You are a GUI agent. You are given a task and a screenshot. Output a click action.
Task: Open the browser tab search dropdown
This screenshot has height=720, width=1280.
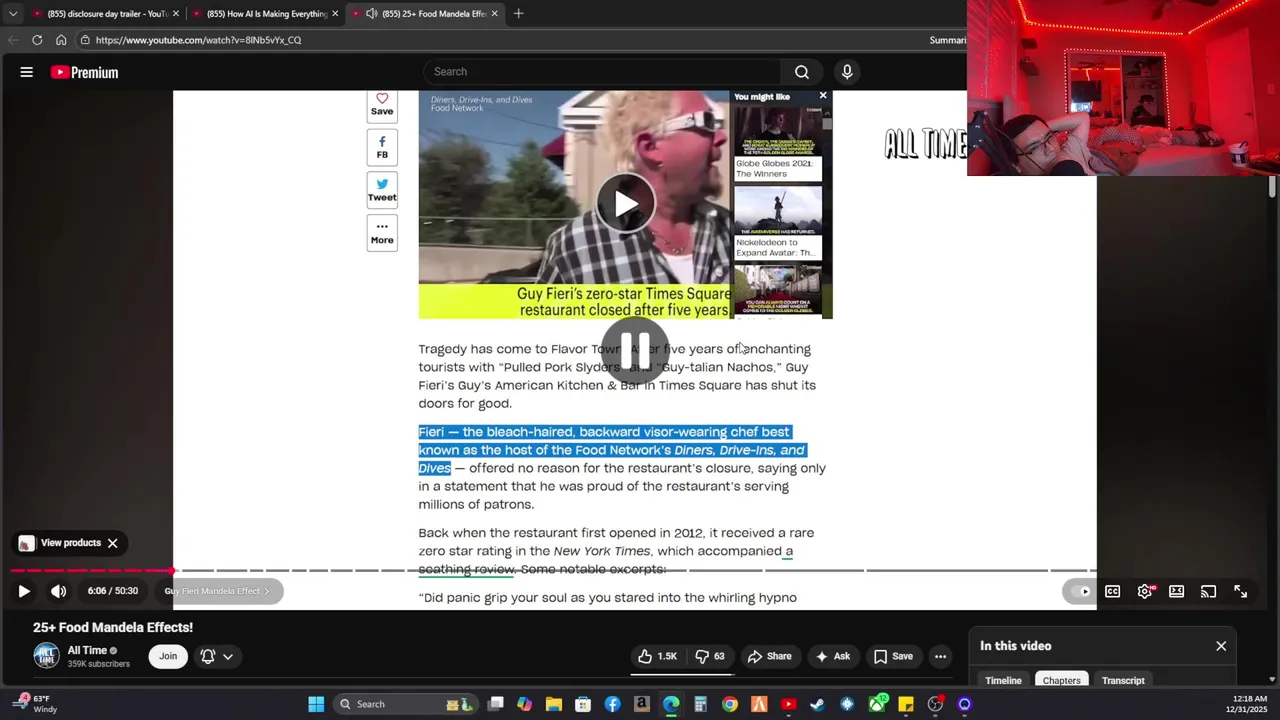point(13,13)
